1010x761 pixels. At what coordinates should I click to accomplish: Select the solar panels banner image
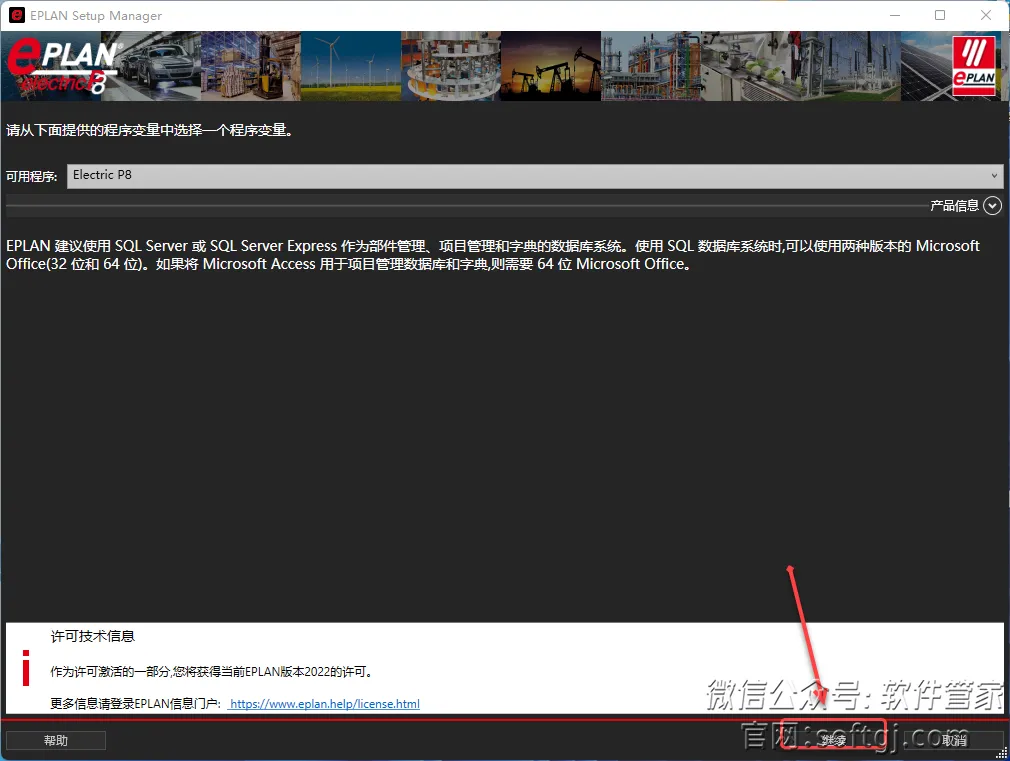pos(920,65)
